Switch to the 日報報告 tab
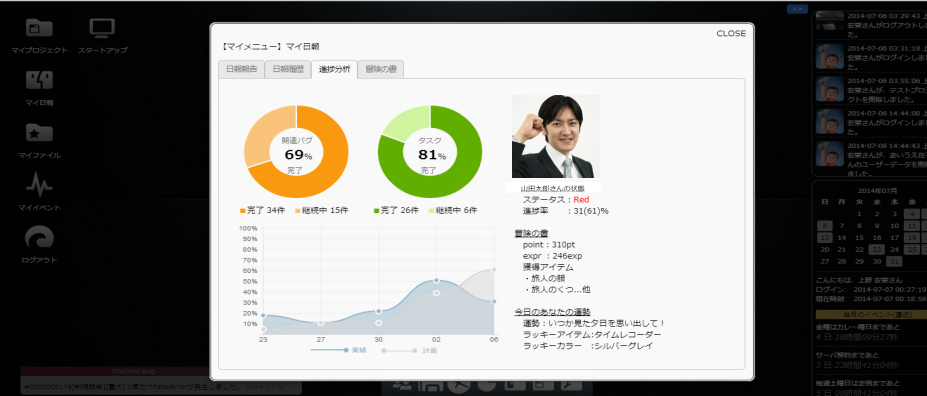 point(241,69)
